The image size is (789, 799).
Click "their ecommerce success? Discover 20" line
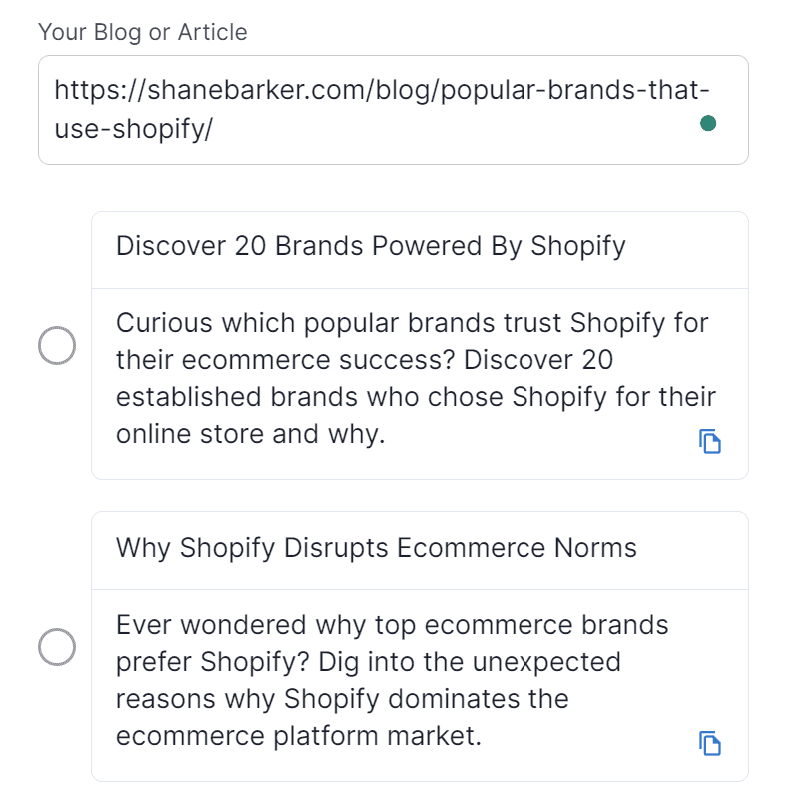tap(364, 360)
